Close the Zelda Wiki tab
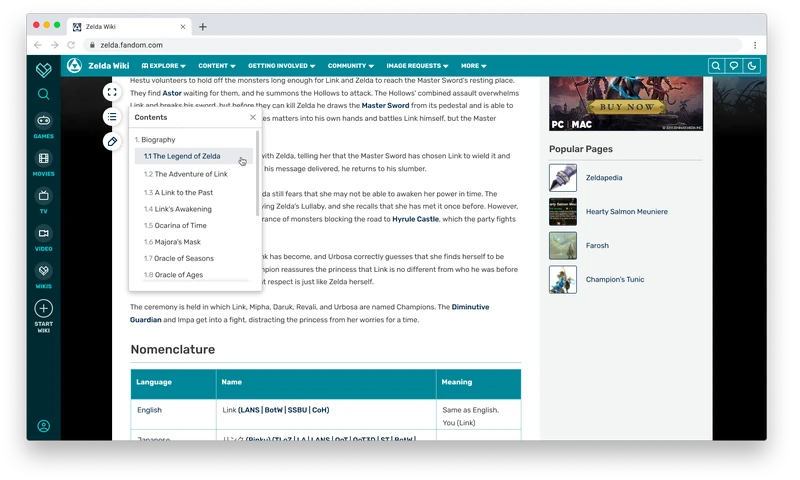Viewport: 800px width, 480px height. pos(183,27)
